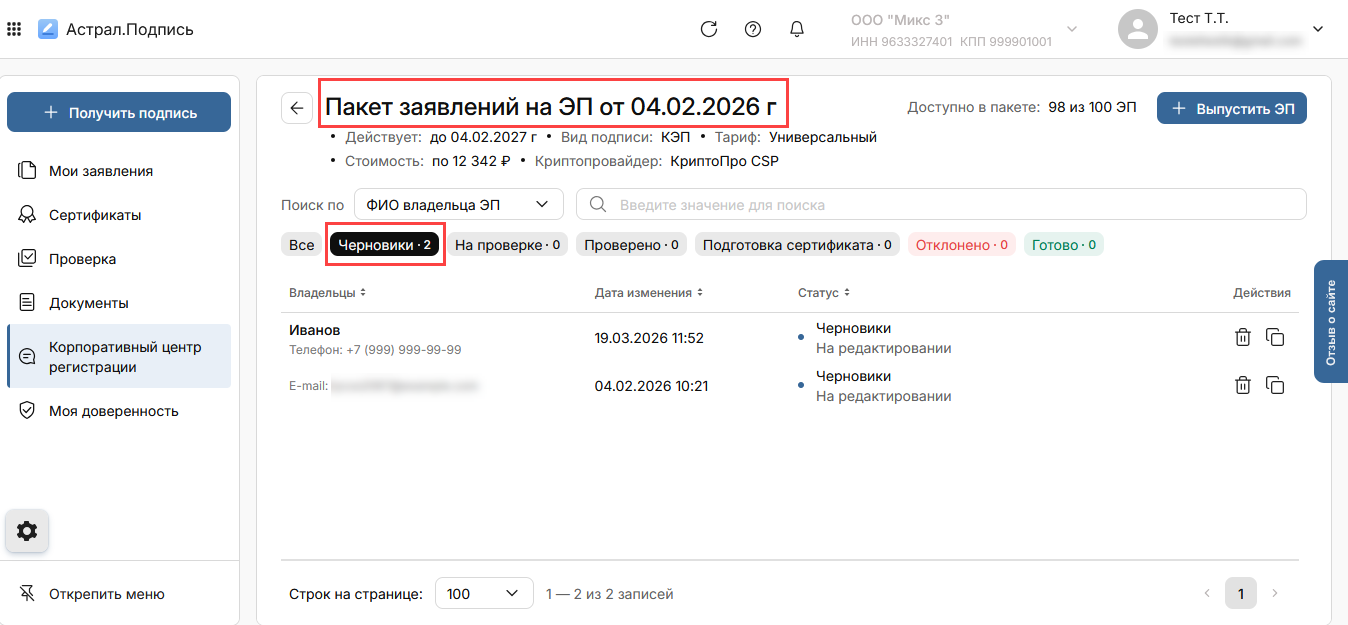Click the apps grid launcher icon
This screenshot has height=625, width=1348.
tap(14, 30)
